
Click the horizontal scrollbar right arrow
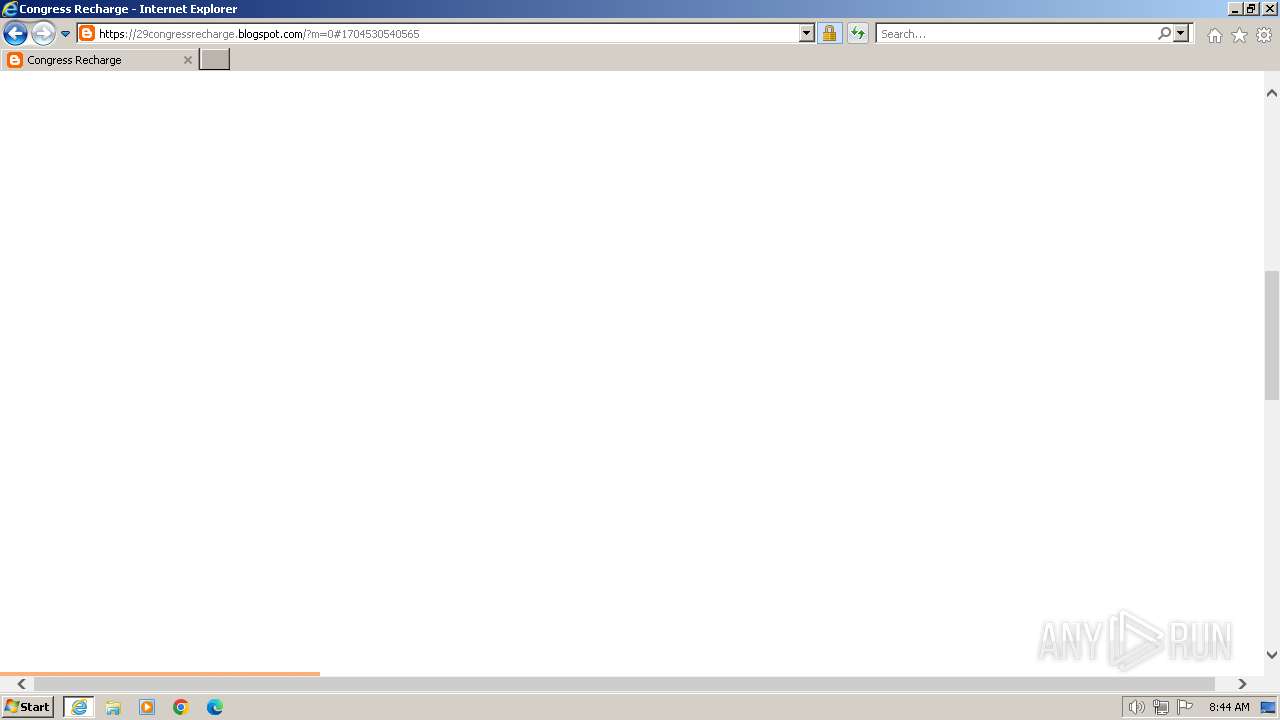click(x=1242, y=684)
